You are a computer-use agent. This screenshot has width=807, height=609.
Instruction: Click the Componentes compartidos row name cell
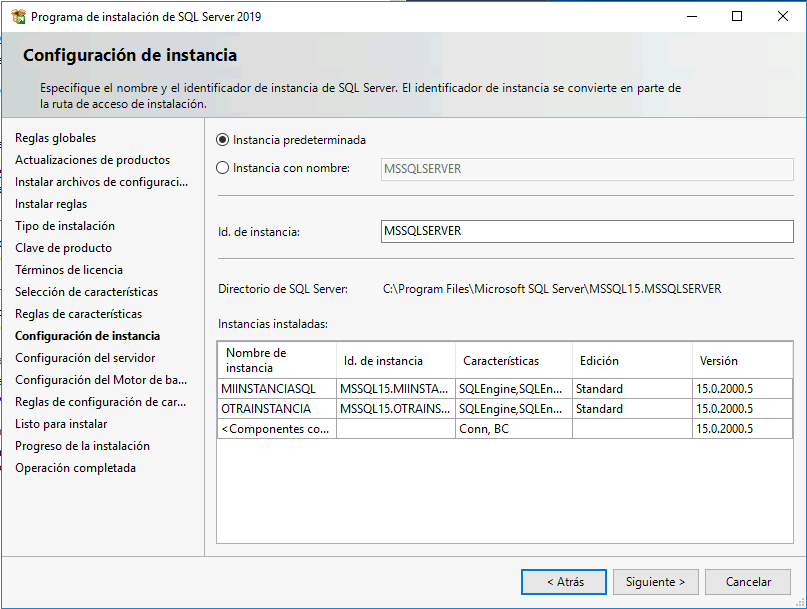277,429
